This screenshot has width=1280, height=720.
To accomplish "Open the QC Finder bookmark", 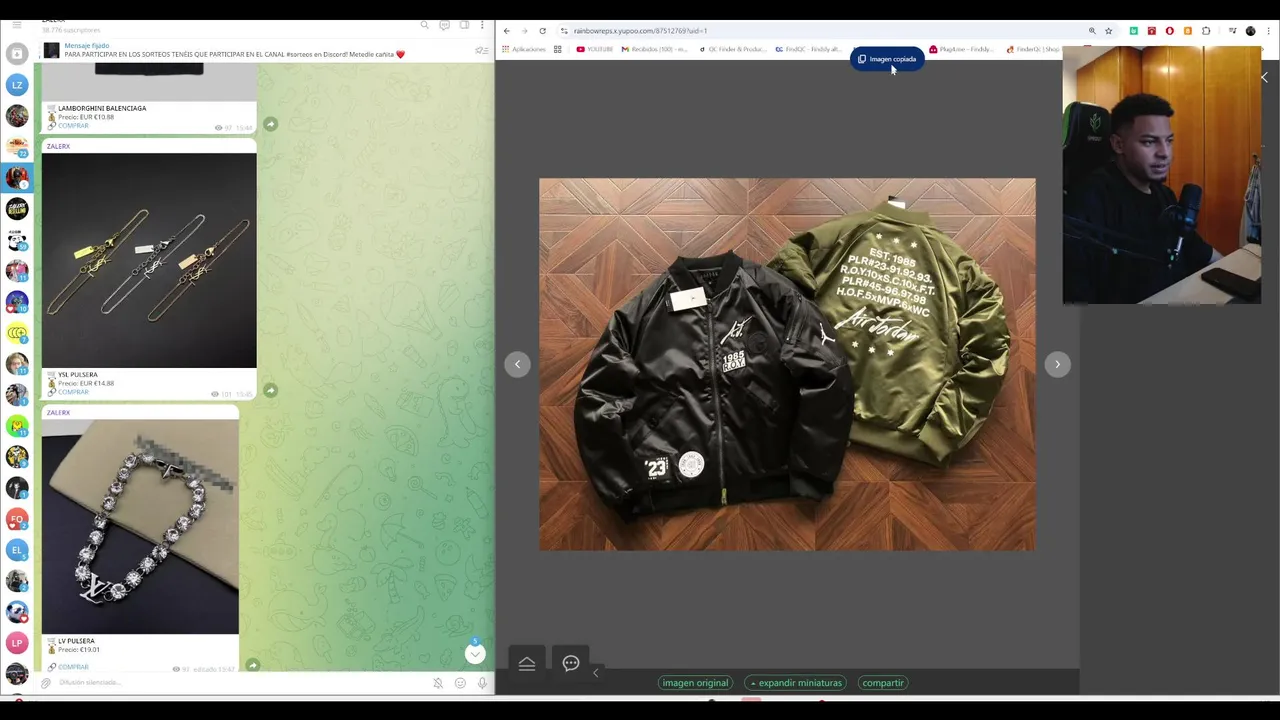I will click(732, 49).
